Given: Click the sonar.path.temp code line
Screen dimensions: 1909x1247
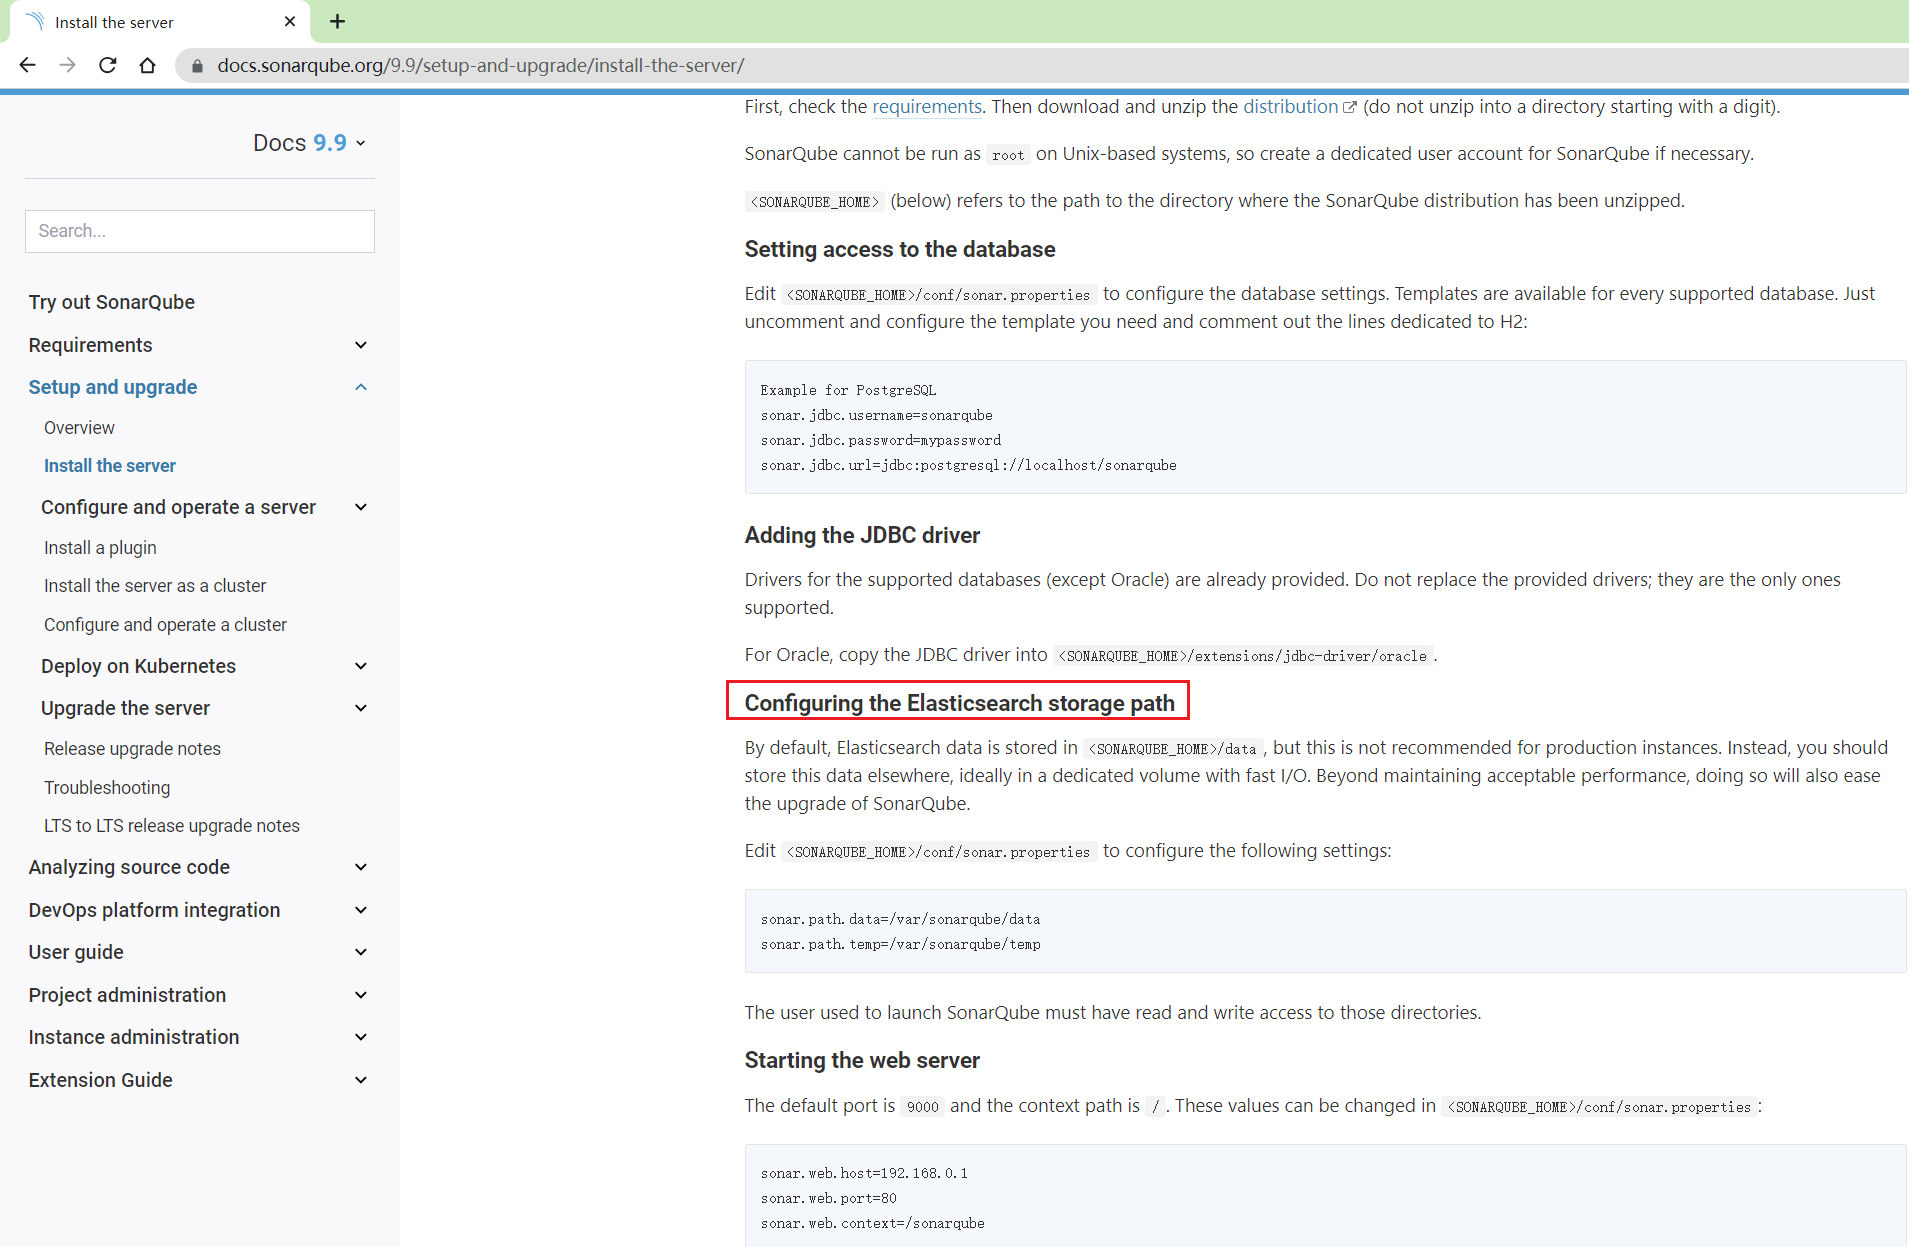Looking at the screenshot, I should click(900, 944).
